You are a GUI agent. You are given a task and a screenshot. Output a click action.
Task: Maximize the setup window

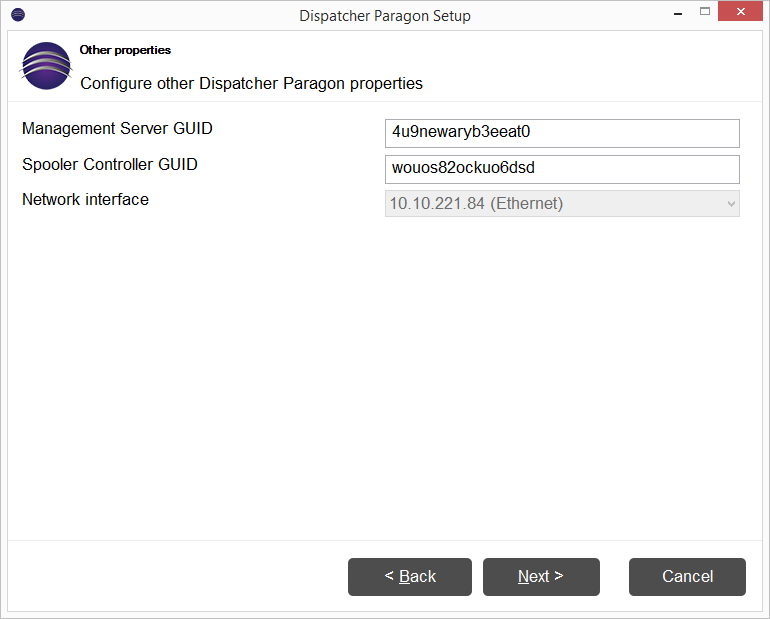(705, 12)
